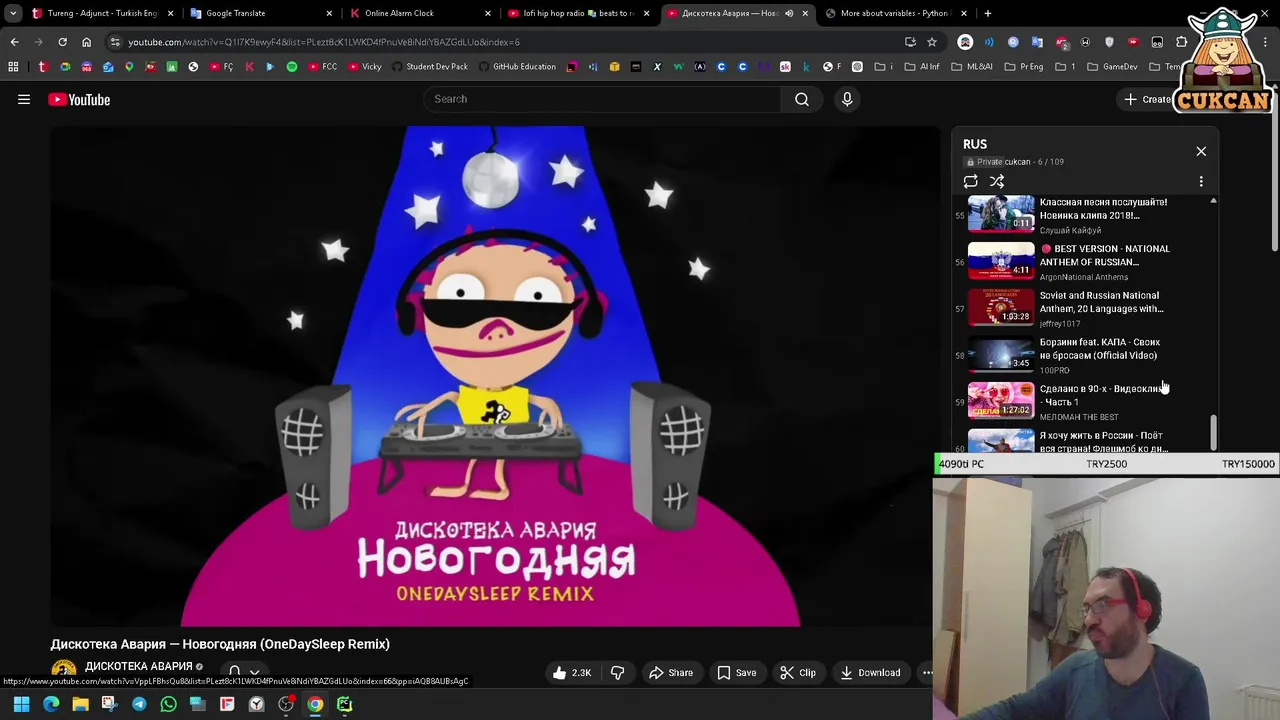Play playlist item 55 Классная песня послушайте
Viewport: 1280px width, 720px height.
click(1080, 214)
